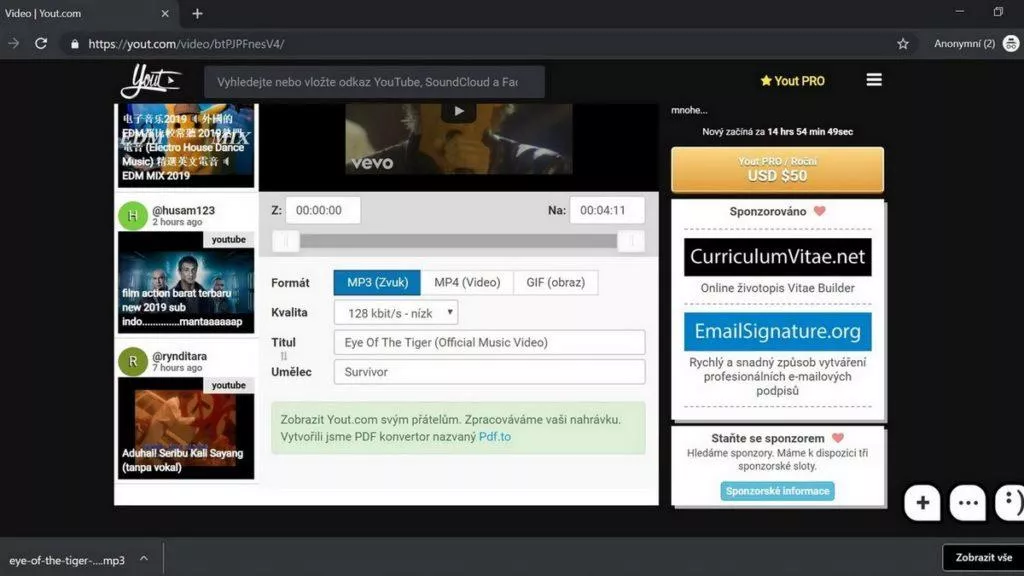Click @rynditara avatar

(133, 361)
